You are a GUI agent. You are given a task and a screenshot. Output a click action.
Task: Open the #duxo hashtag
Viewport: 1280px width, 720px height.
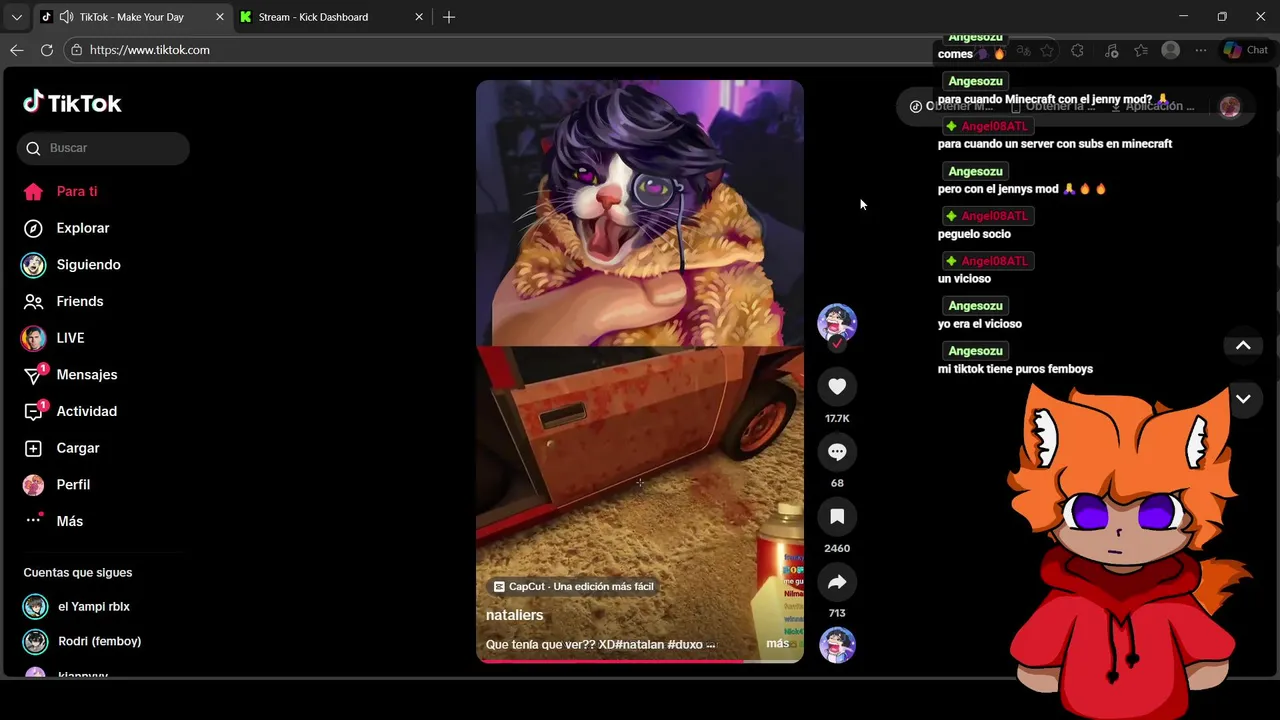tap(685, 645)
